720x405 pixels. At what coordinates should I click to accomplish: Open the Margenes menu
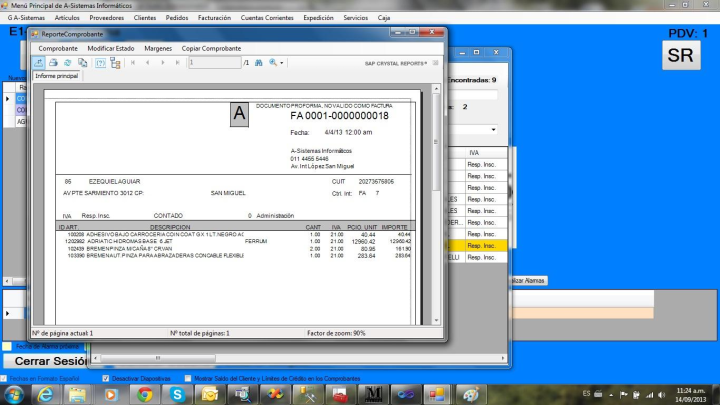158,48
